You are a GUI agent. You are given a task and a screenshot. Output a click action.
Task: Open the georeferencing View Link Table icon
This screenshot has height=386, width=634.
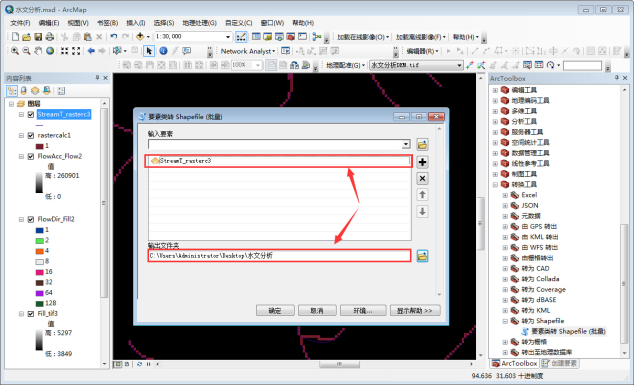tap(539, 65)
